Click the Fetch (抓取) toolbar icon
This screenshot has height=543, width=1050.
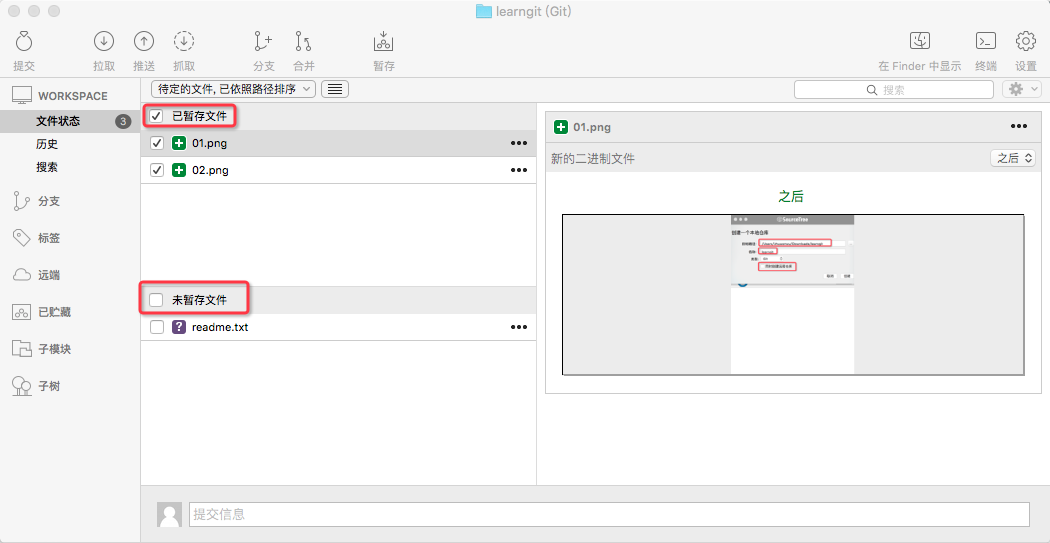183,42
